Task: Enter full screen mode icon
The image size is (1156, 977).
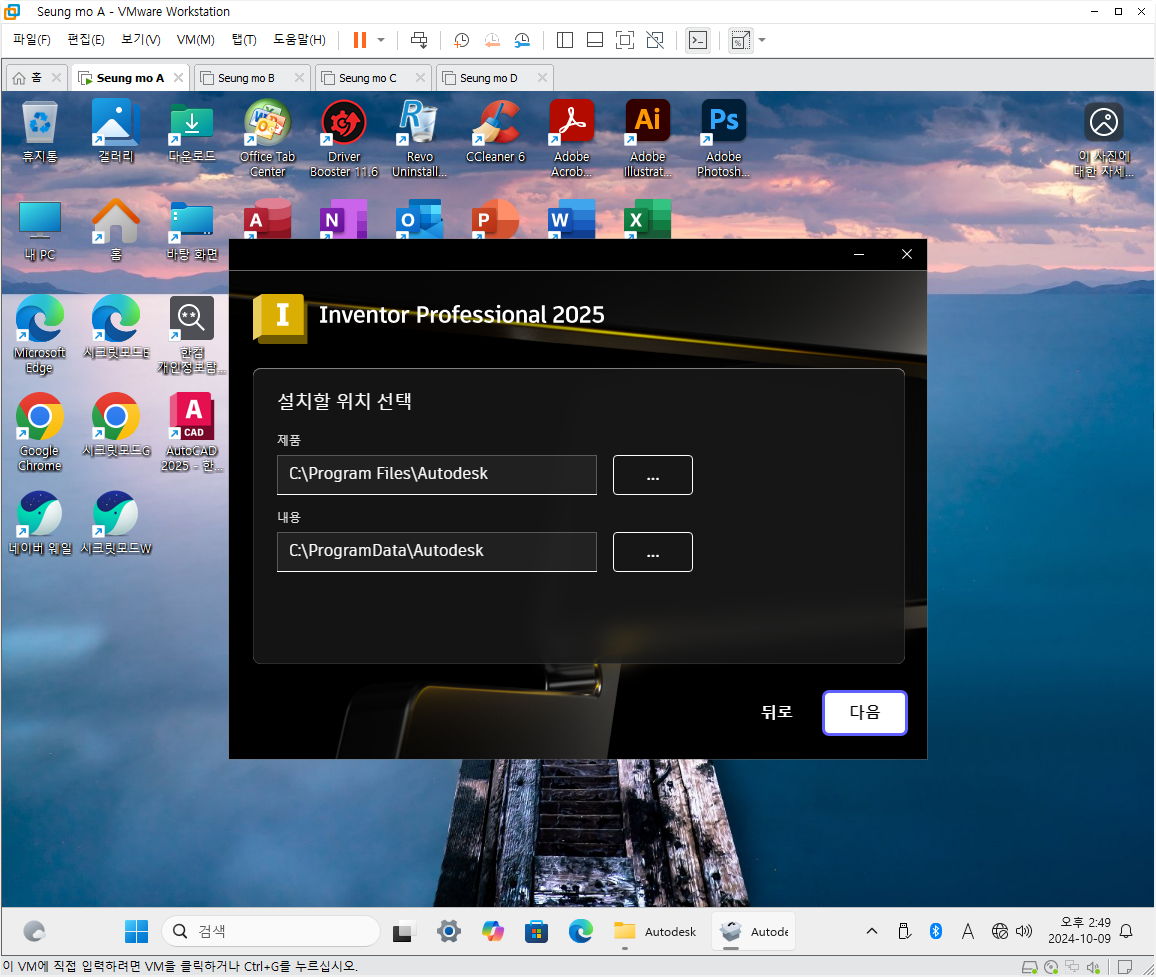Action: pos(624,40)
